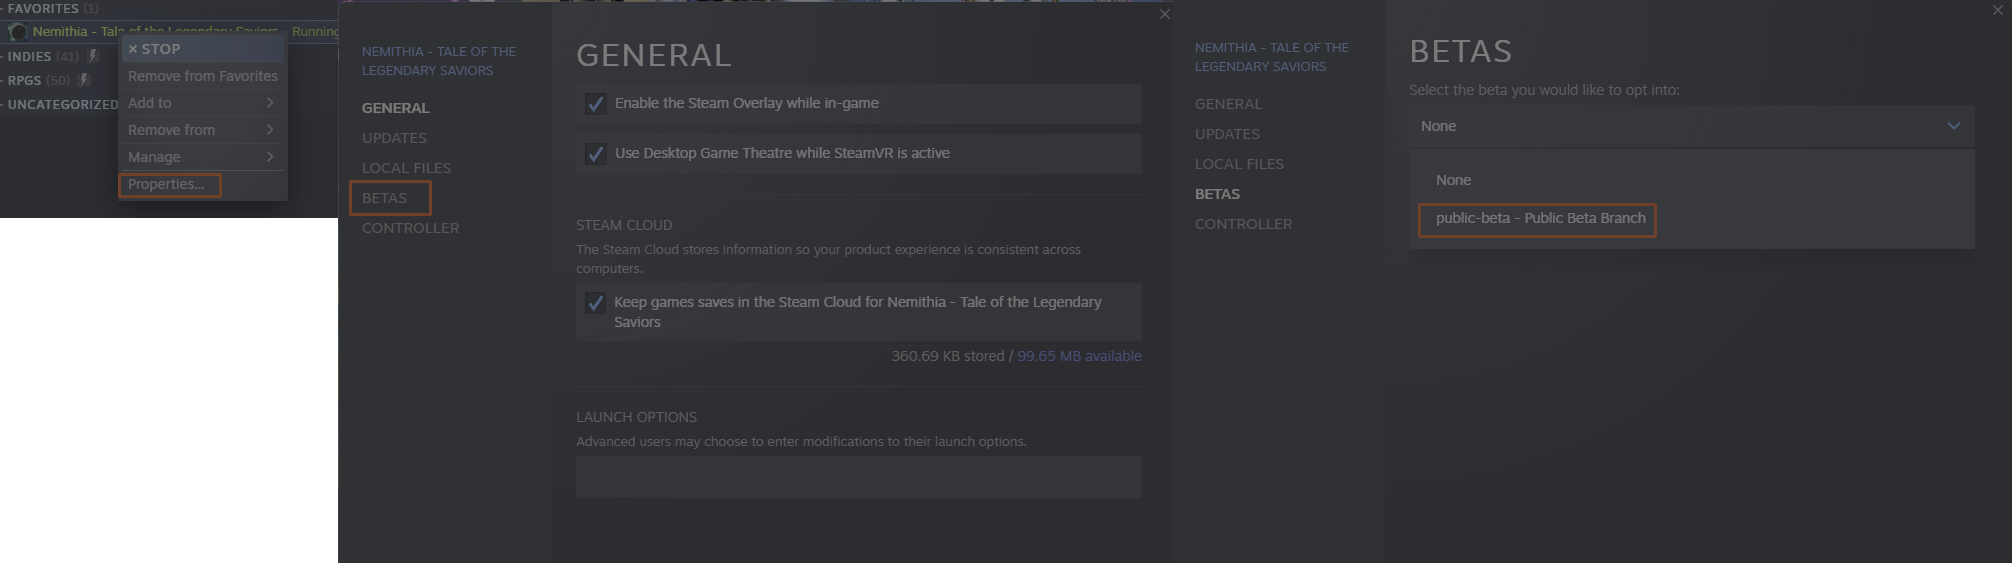Image resolution: width=2012 pixels, height=563 pixels.
Task: Select Remove from Favorites menu entry
Action: pos(203,76)
